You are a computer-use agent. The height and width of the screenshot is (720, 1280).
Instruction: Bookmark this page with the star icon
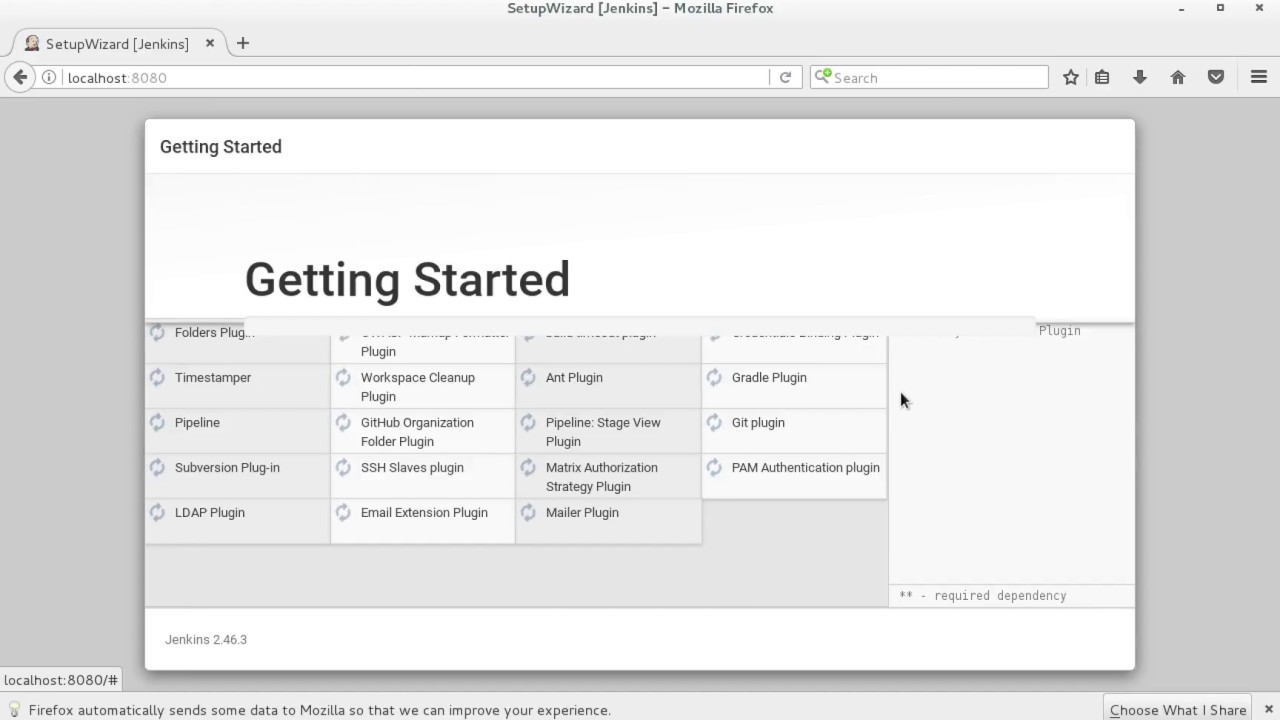(x=1071, y=77)
